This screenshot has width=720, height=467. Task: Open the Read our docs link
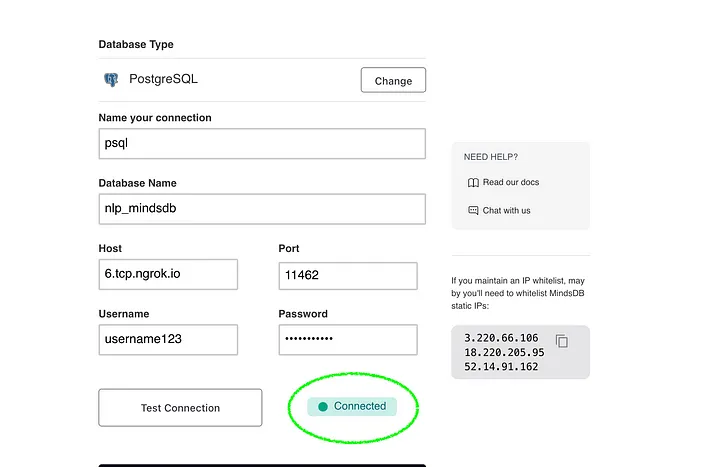(x=511, y=183)
